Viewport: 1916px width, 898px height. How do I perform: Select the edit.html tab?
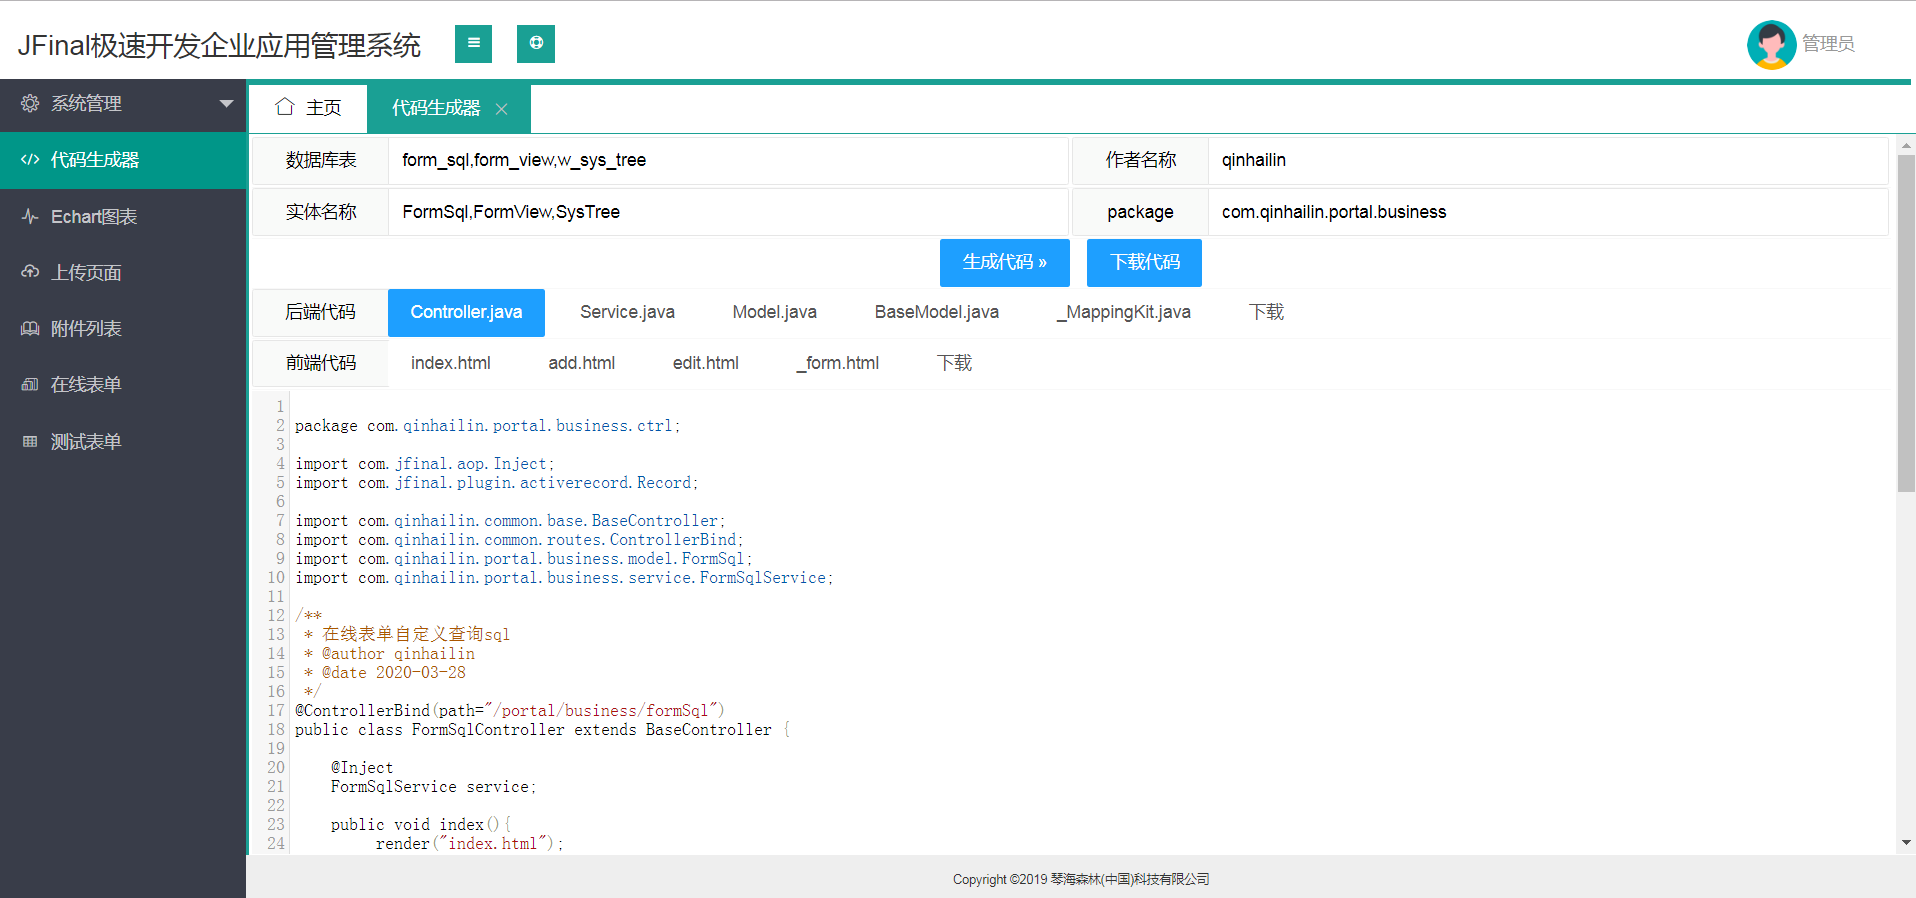(705, 363)
